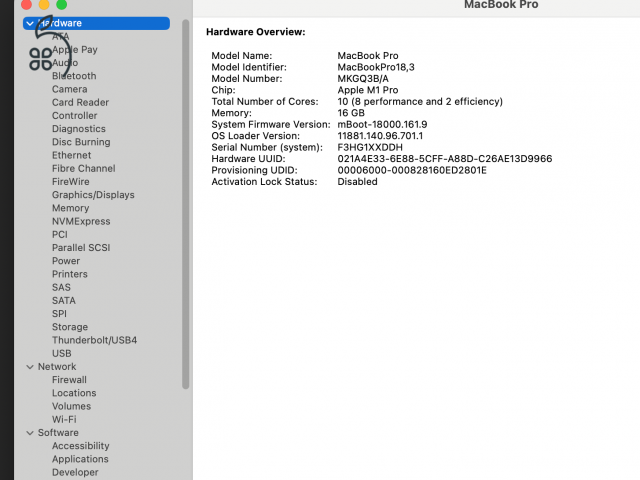This screenshot has height=480, width=640.
Task: Open Card Reader information
Action: point(80,102)
